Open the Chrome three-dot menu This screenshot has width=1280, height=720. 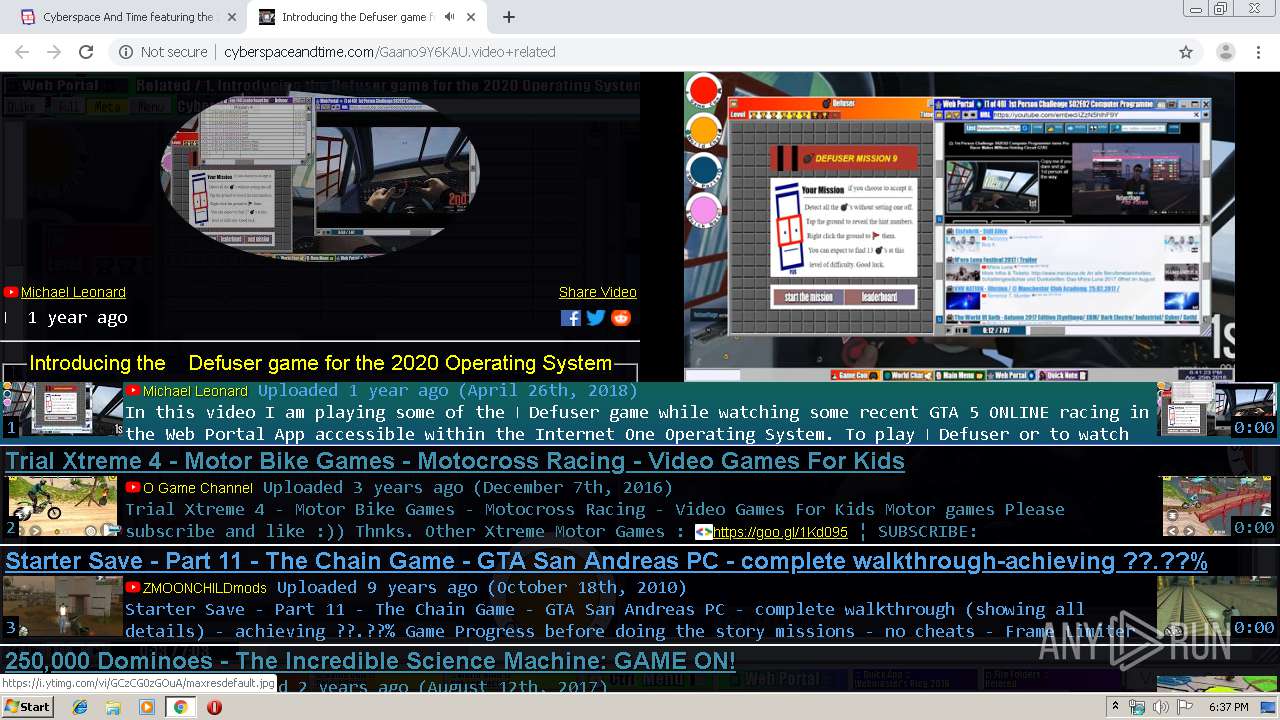pos(1257,52)
